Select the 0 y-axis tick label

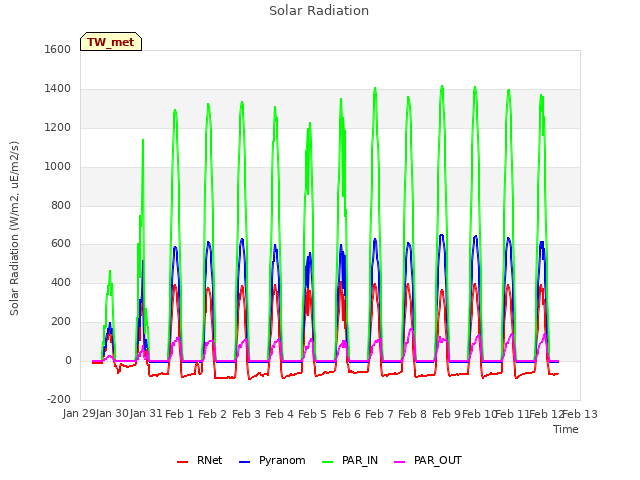click(x=69, y=361)
